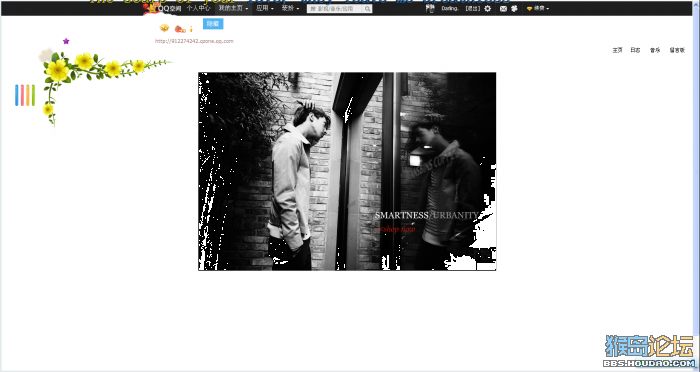Go to the 留言板 tab
The height and width of the screenshot is (372, 700).
pos(677,50)
